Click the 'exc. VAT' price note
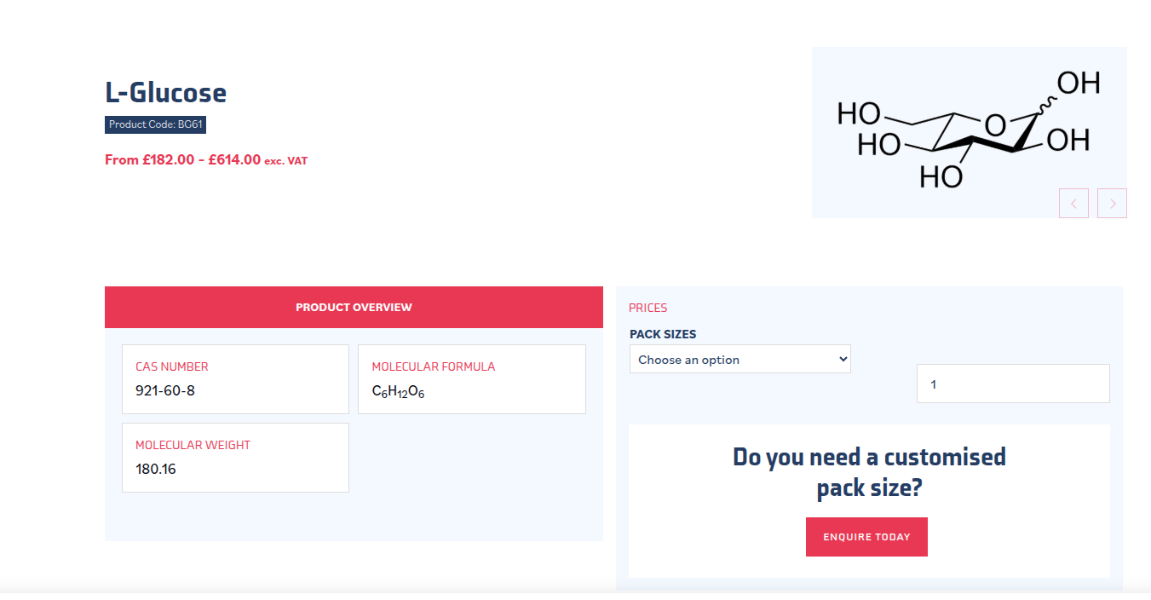Screen dimensions: 1151x600 click(286, 161)
